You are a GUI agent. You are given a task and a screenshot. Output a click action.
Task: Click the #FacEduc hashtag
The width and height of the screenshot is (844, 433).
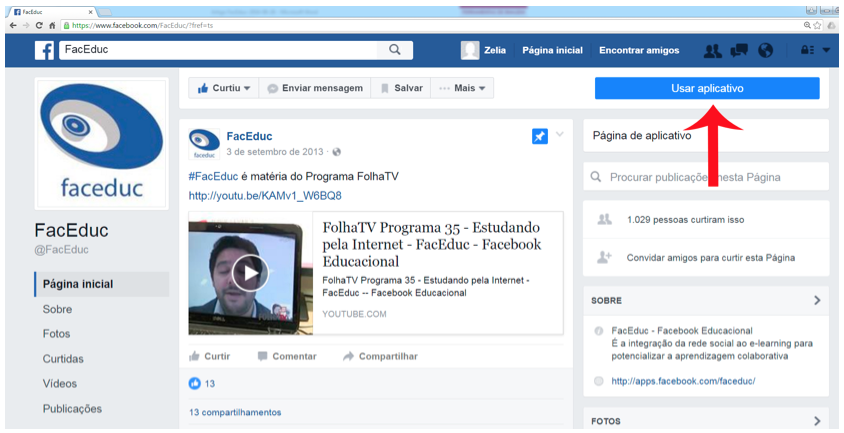click(x=213, y=176)
